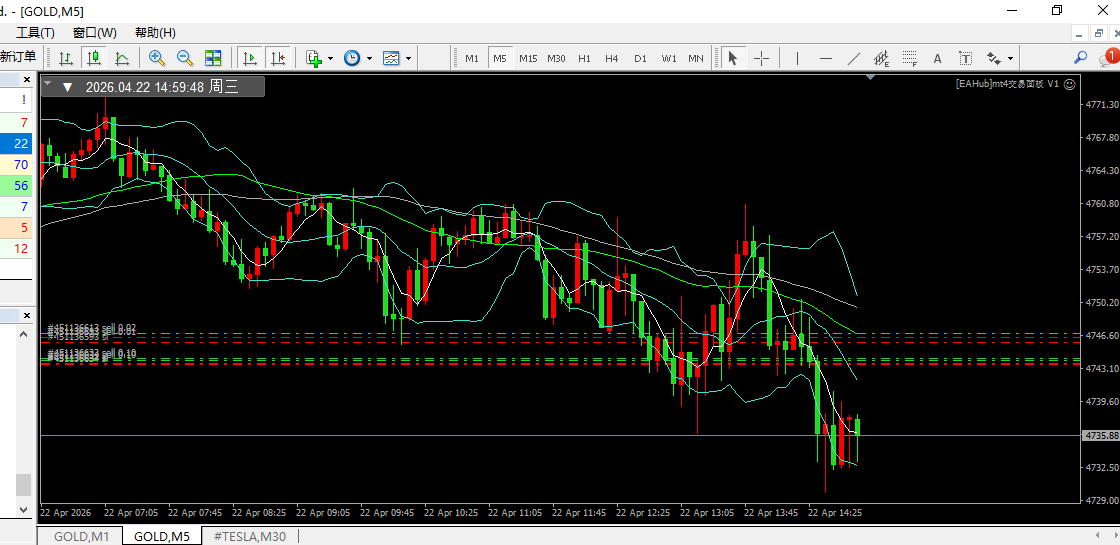
Task: Switch timeframe to M30
Action: (x=556, y=59)
